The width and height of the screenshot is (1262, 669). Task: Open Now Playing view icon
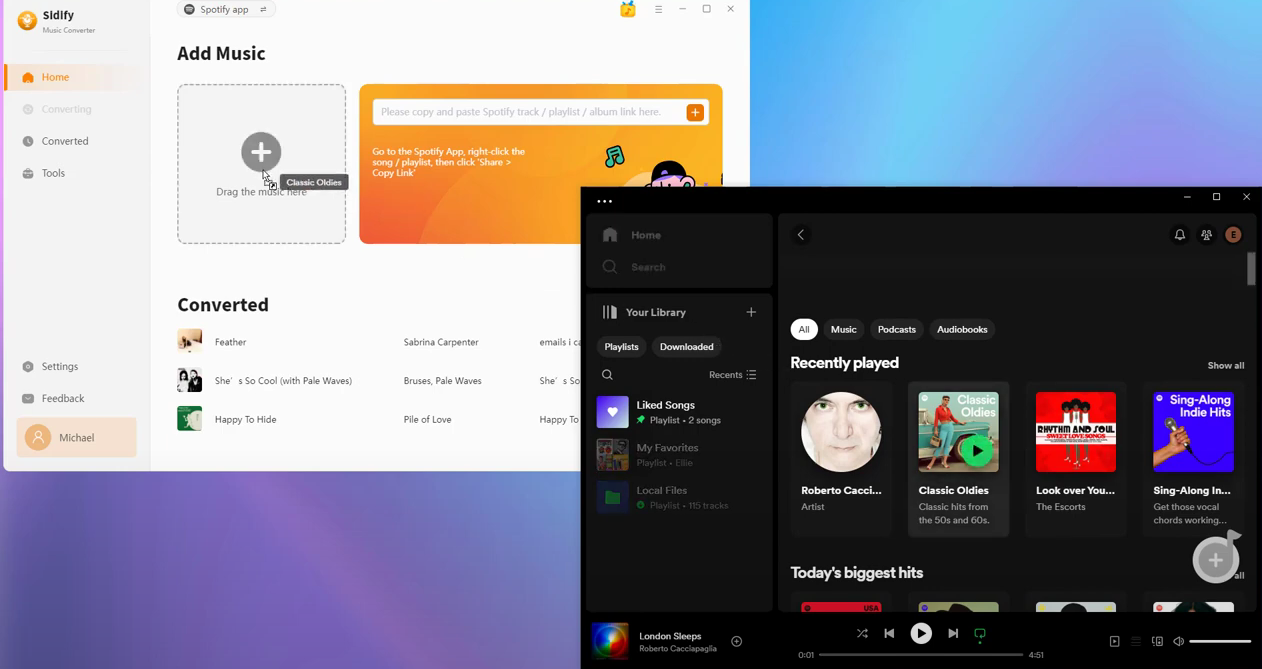pyautogui.click(x=1114, y=641)
